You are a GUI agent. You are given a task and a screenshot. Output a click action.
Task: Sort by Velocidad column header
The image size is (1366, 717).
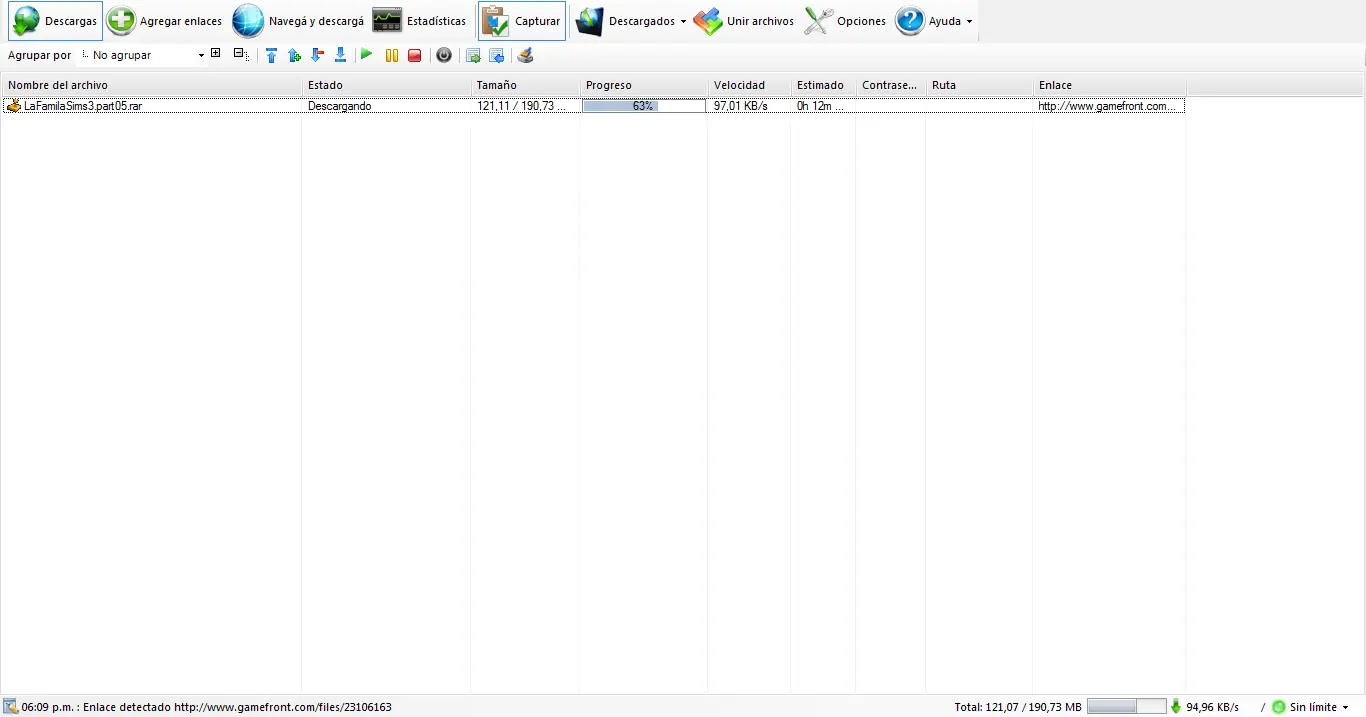tap(749, 85)
